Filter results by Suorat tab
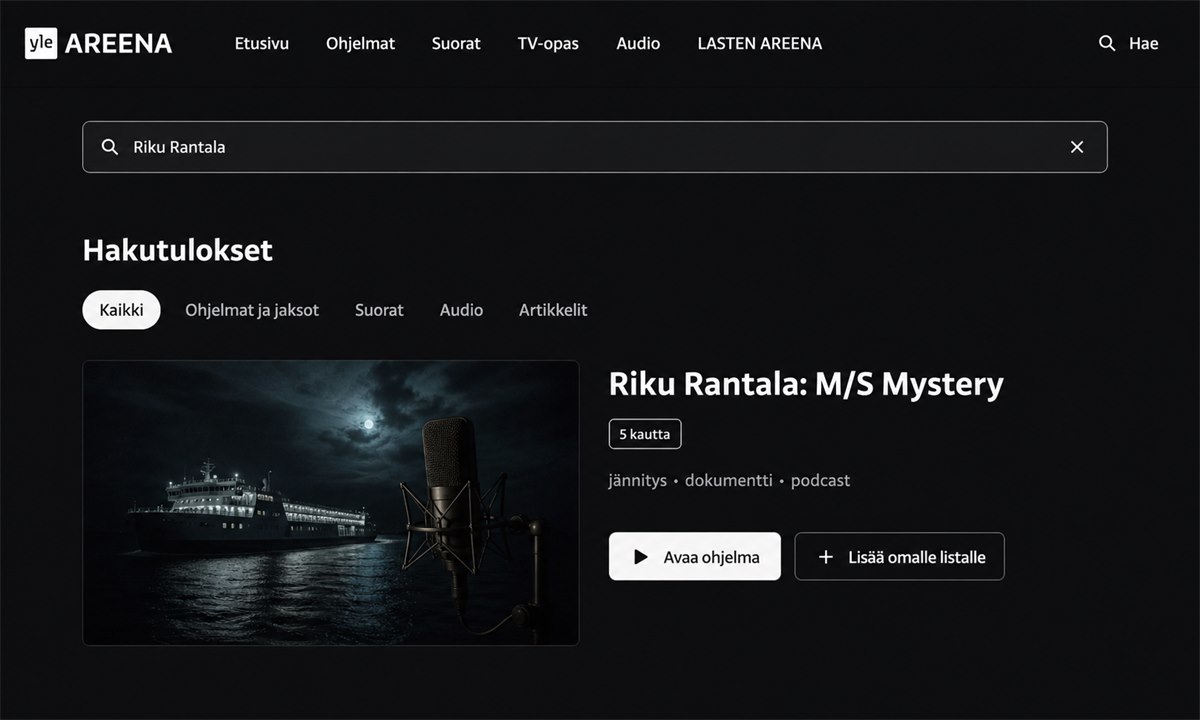Screen dimensions: 1200x720 coord(379,310)
